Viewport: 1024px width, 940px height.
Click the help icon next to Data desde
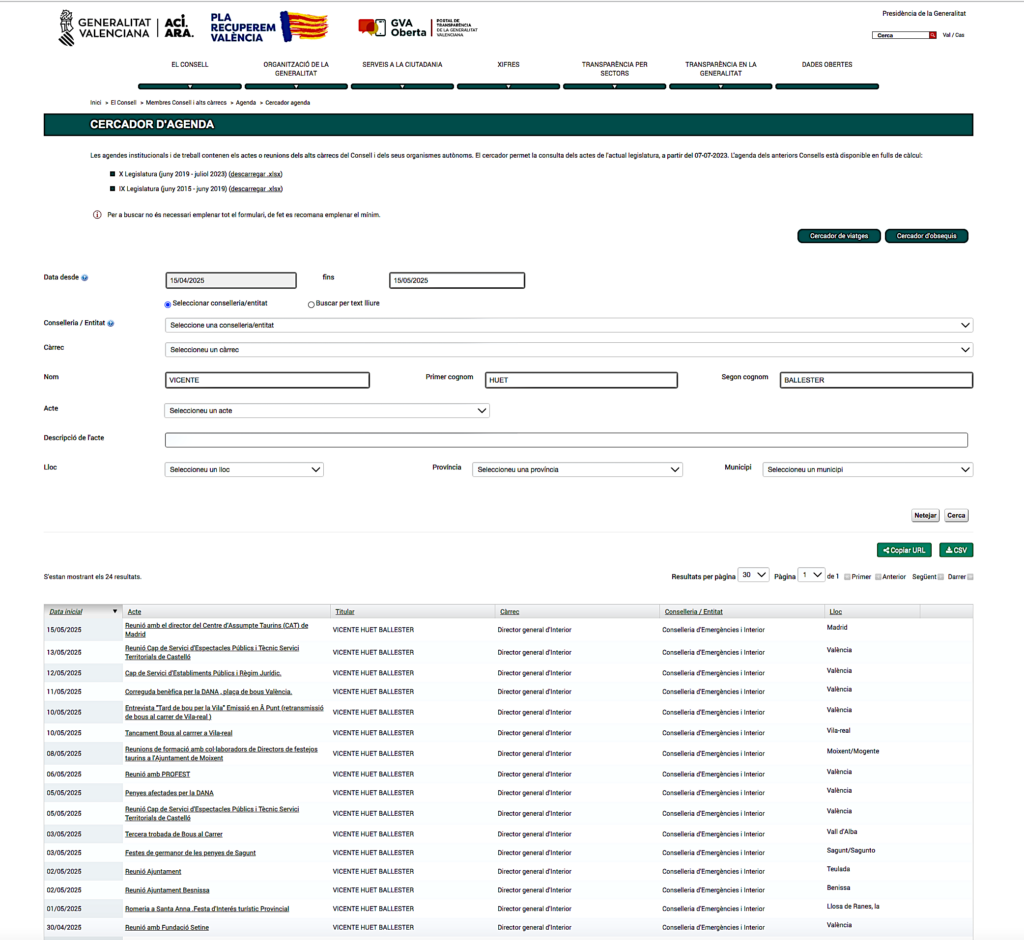(x=85, y=277)
